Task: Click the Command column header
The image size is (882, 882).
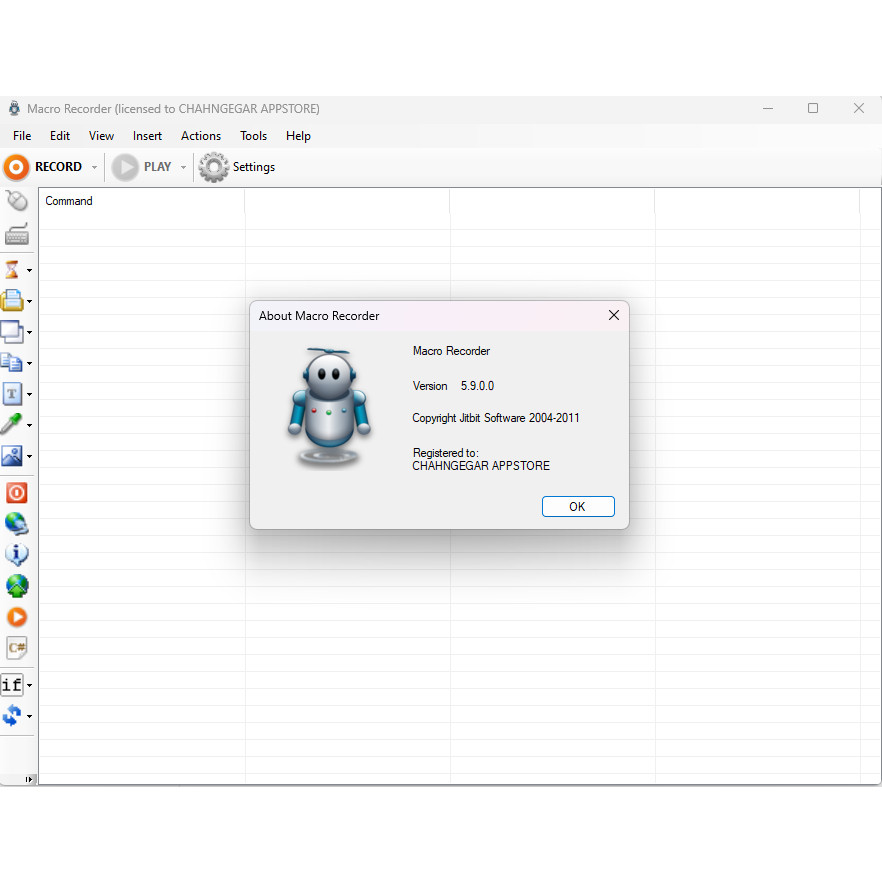Action: point(69,201)
